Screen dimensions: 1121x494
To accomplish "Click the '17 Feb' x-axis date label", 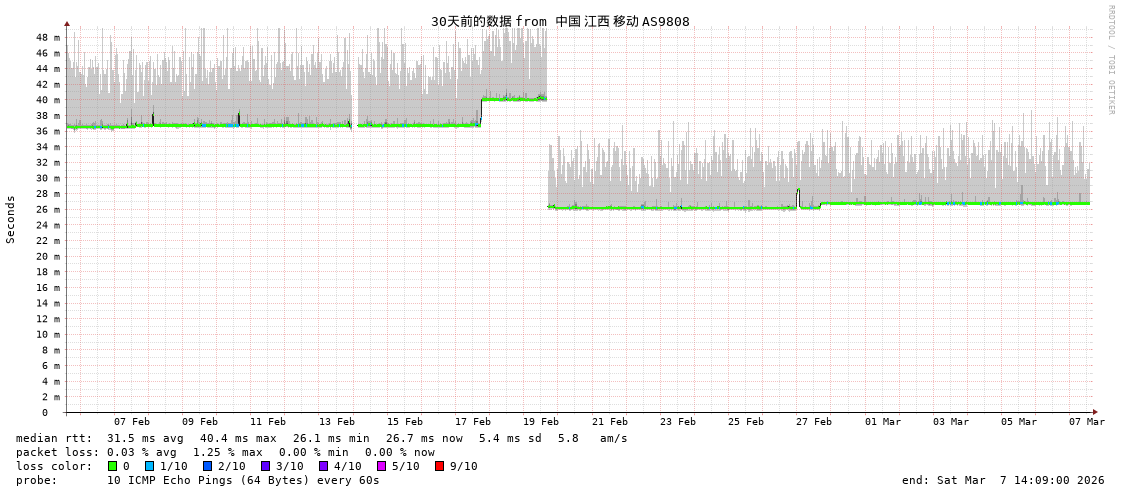I will click(x=473, y=422).
